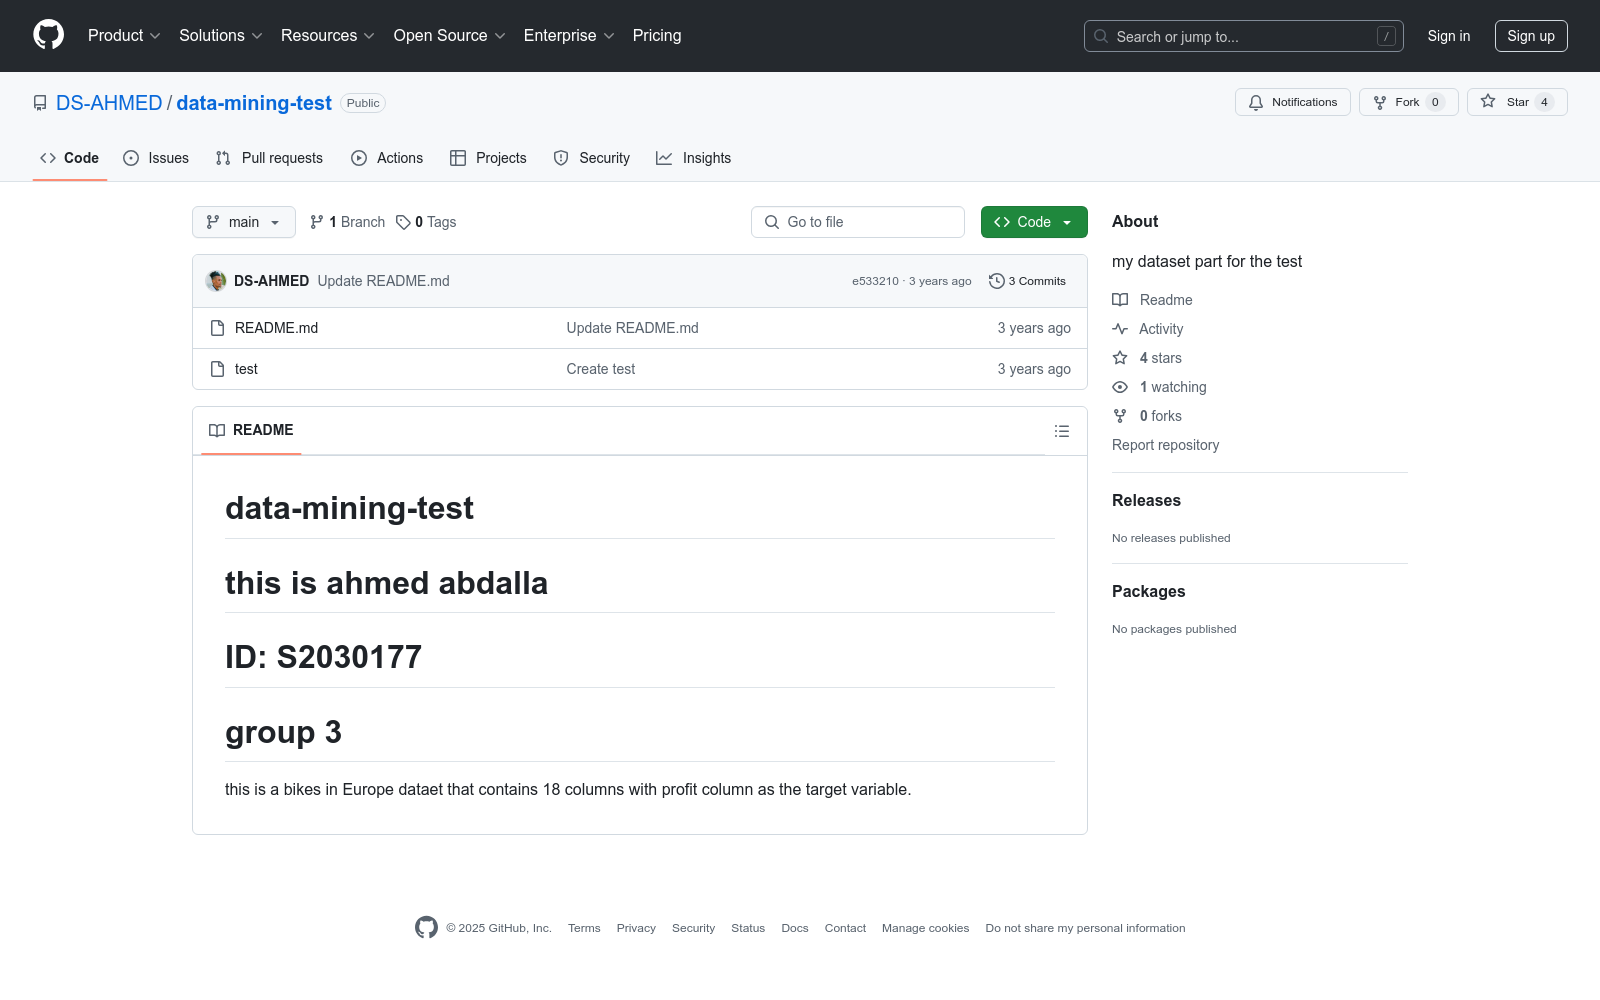Screen dimensions: 1600x1000
Task: Click the star icon beside 4 stars
Action: tap(1120, 358)
